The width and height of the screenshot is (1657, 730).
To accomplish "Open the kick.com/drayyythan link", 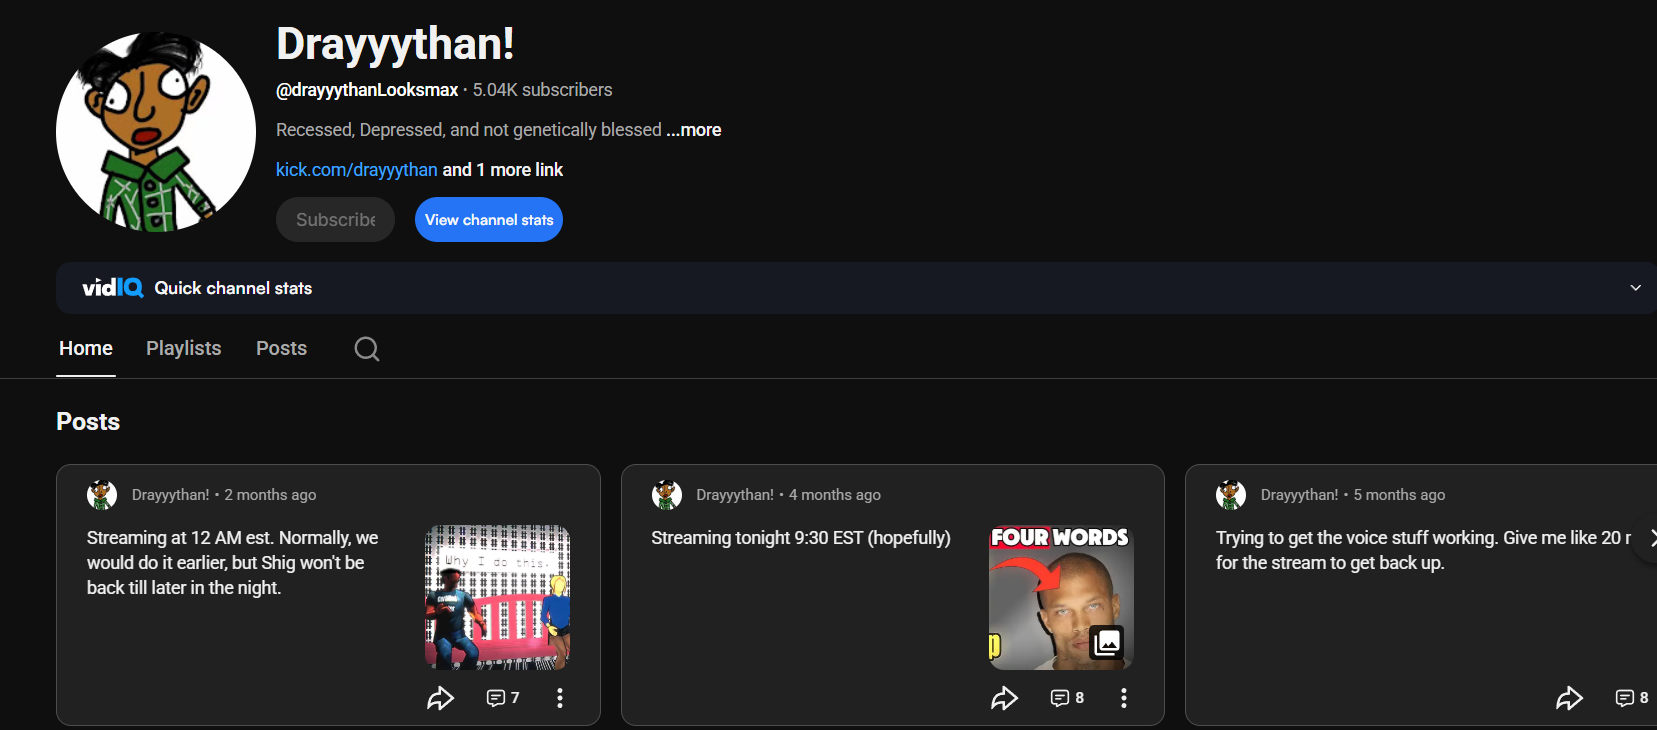I will [x=356, y=170].
